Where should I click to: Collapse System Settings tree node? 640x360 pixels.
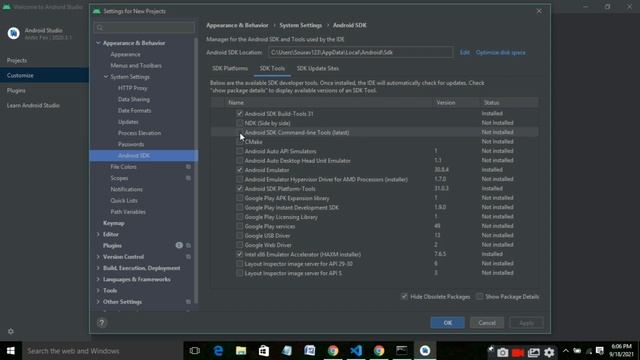106,77
